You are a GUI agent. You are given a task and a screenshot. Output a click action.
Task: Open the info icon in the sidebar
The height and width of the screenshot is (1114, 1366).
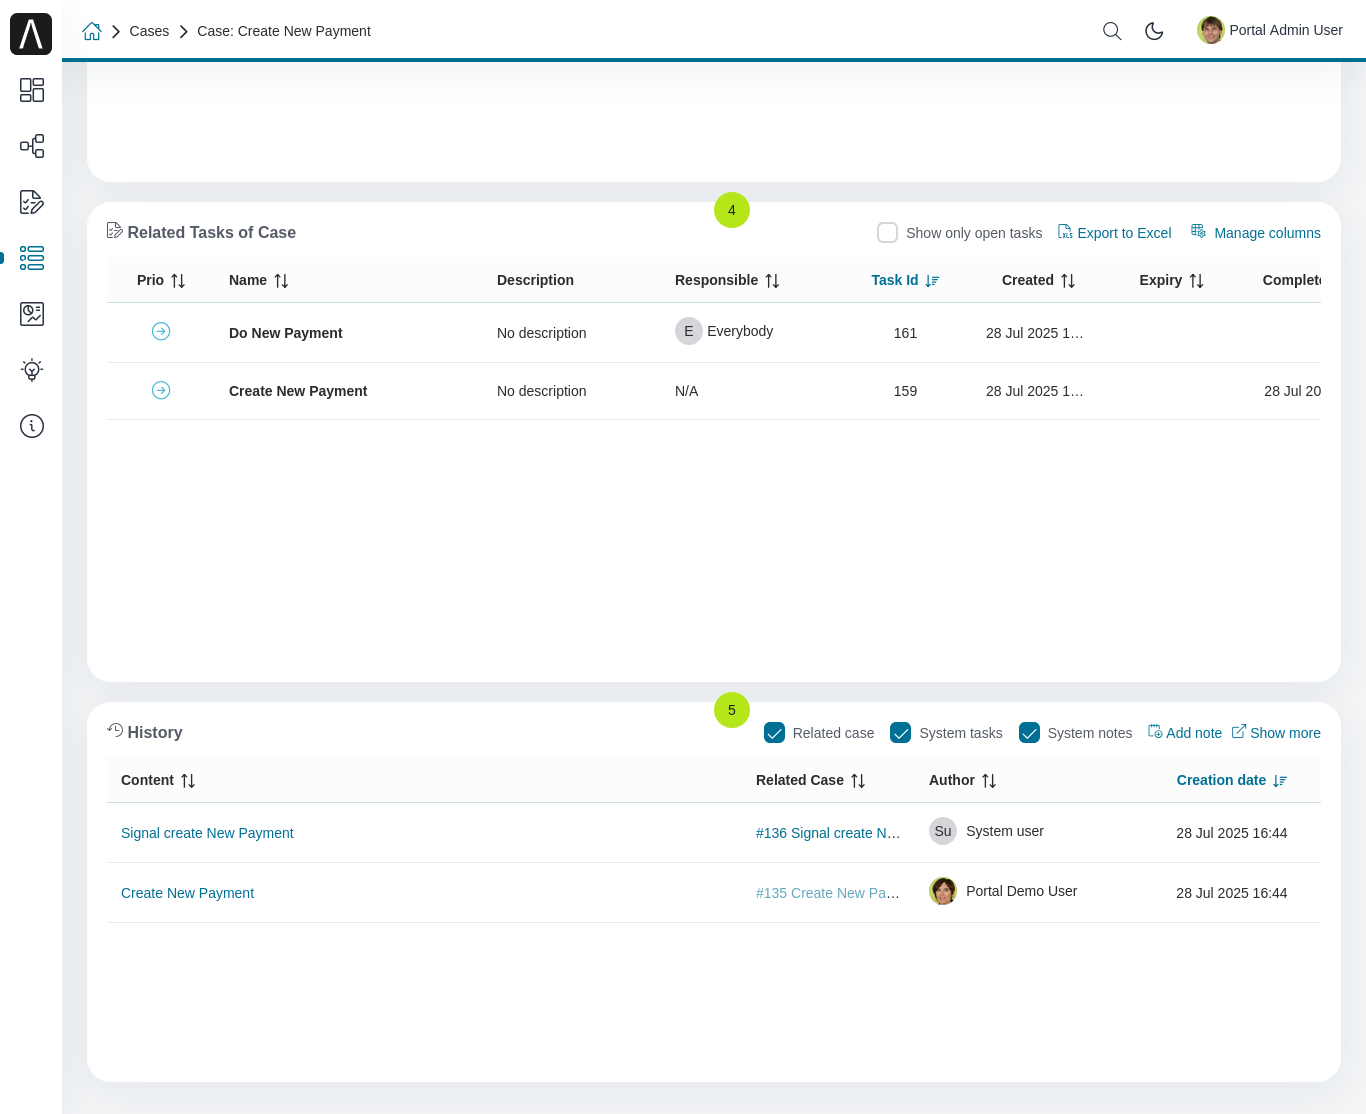pyautogui.click(x=32, y=426)
